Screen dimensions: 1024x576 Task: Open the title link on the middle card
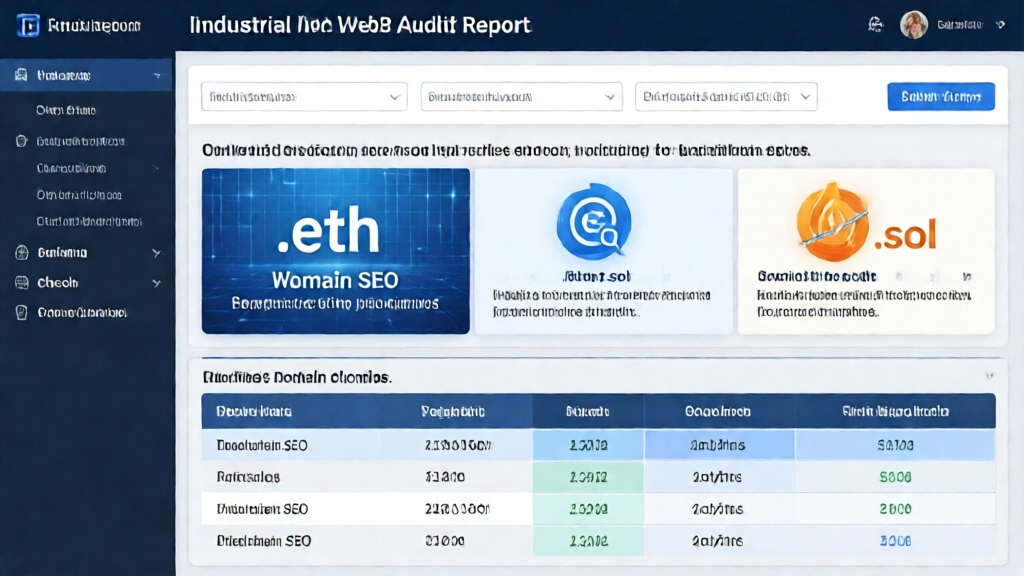(x=596, y=277)
